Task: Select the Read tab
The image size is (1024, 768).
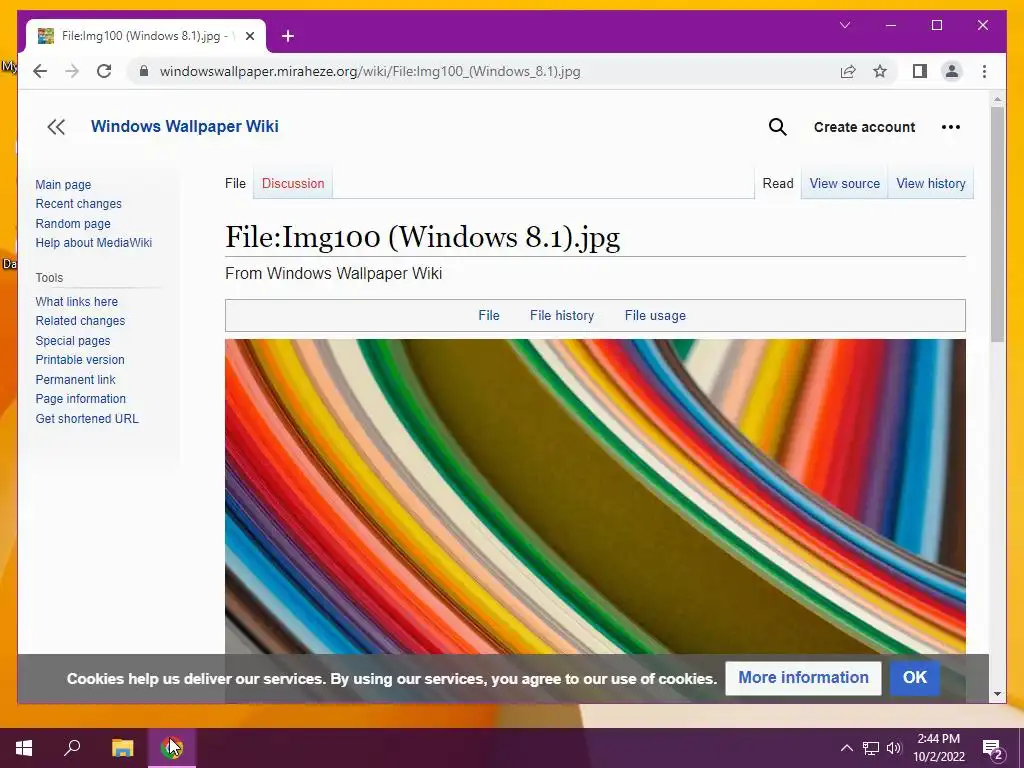Action: click(x=778, y=184)
